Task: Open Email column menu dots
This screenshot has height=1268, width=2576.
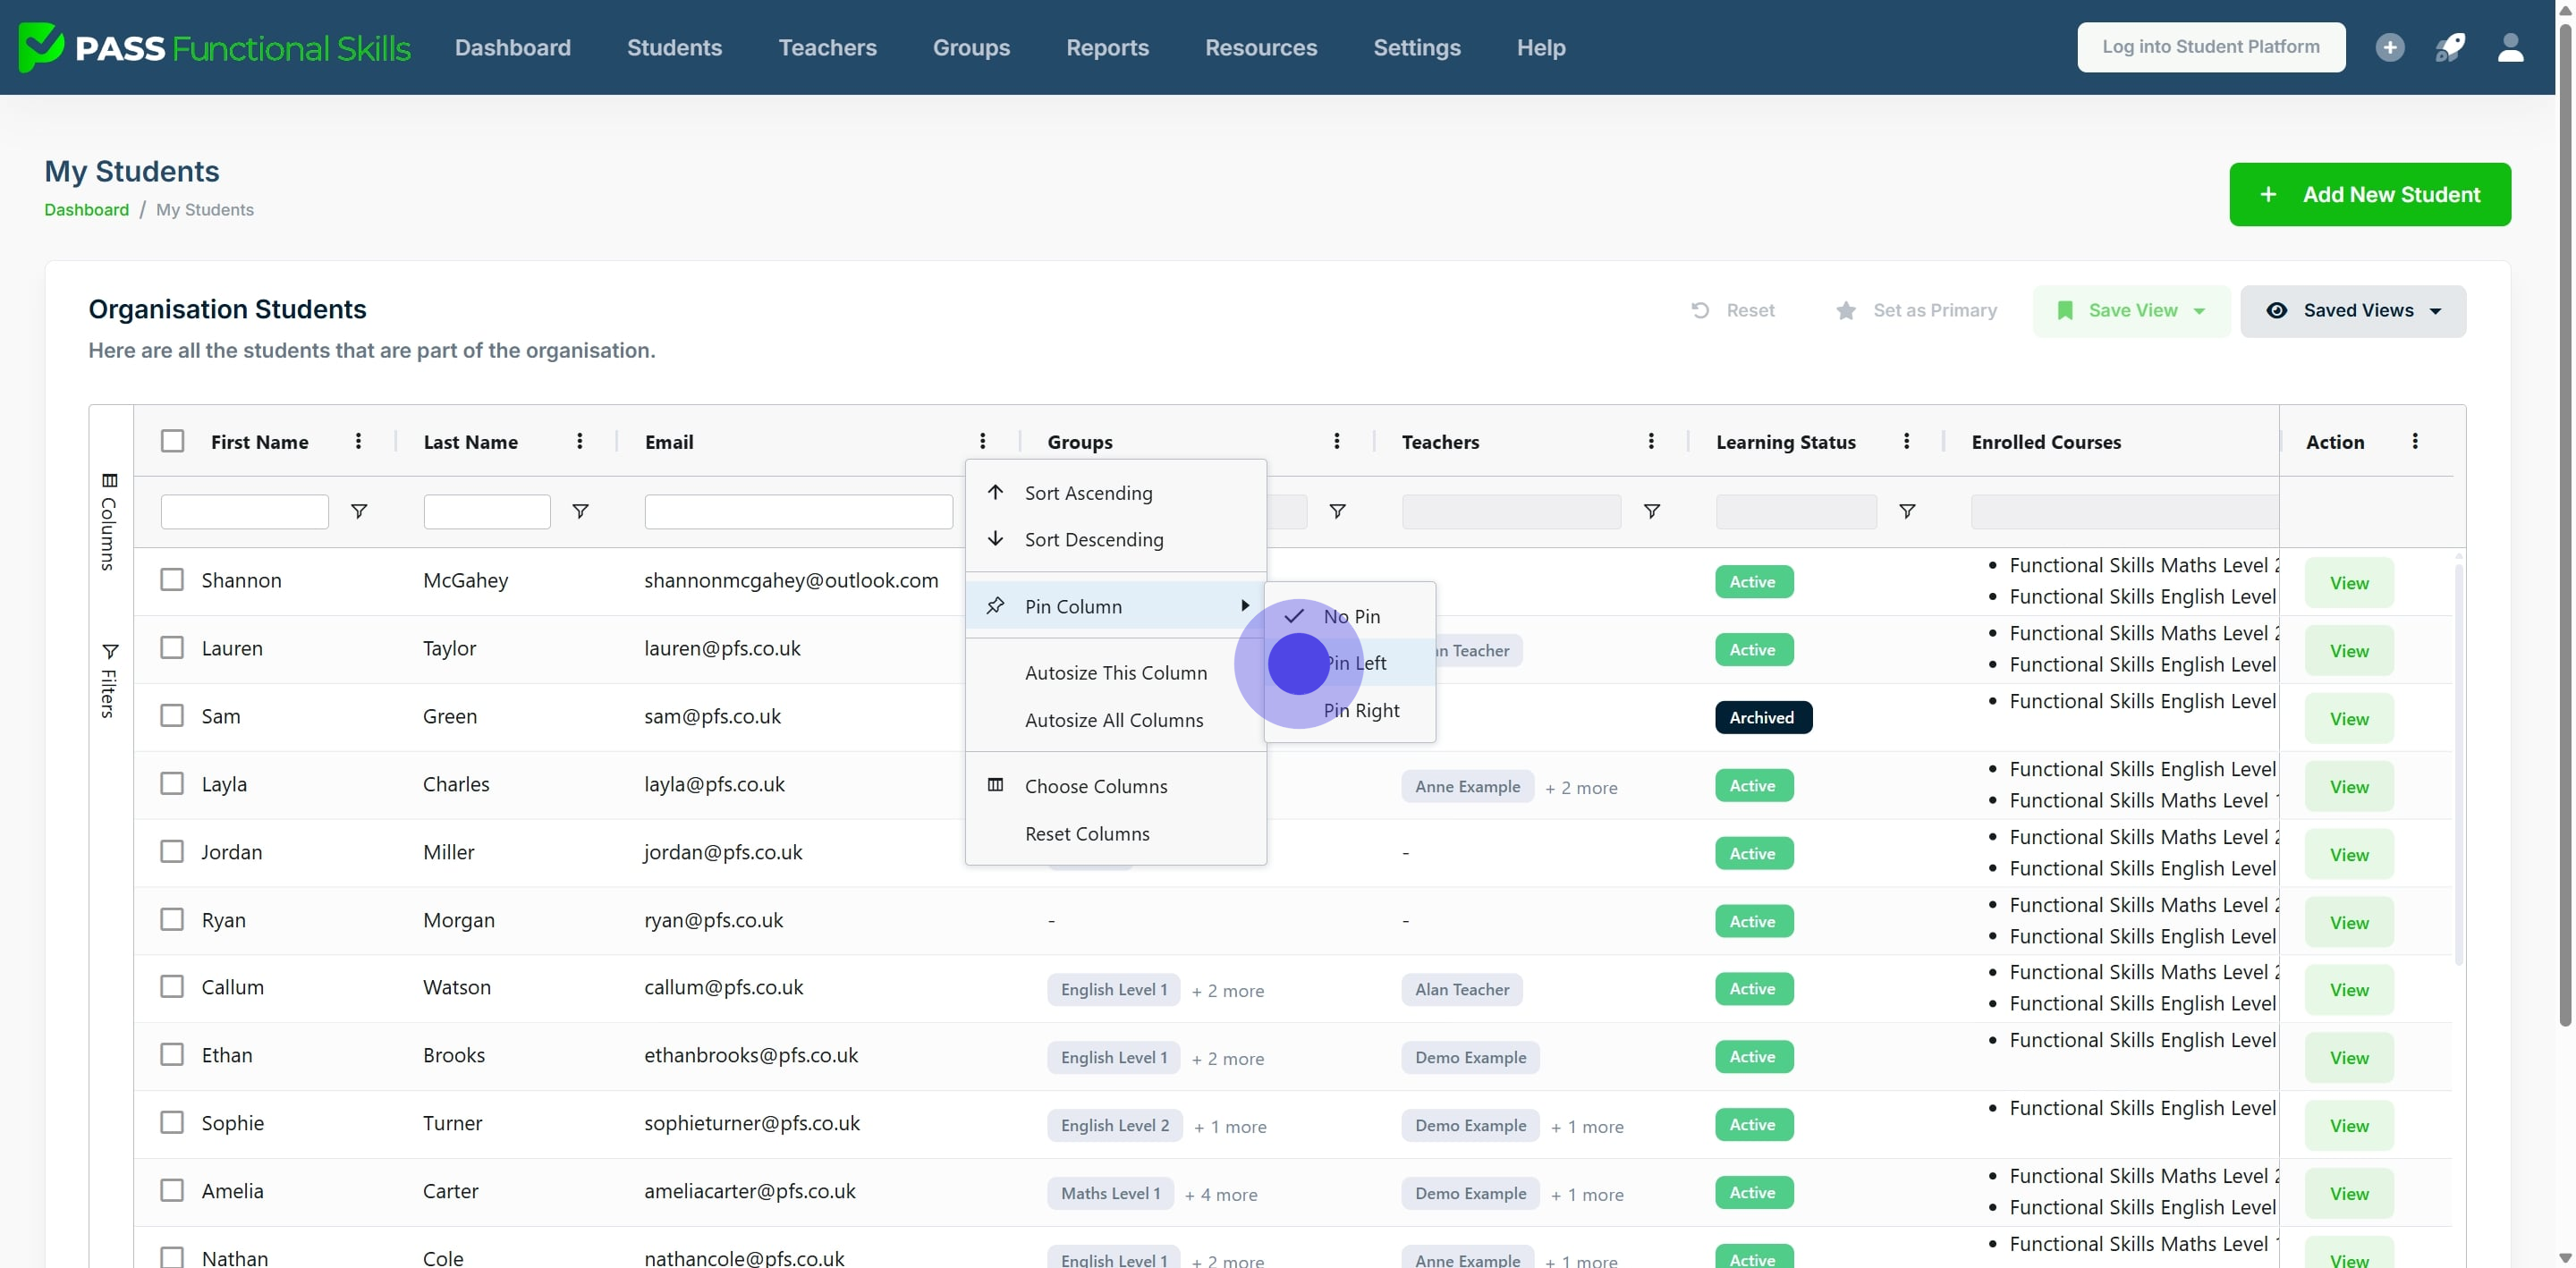Action: pos(983,441)
